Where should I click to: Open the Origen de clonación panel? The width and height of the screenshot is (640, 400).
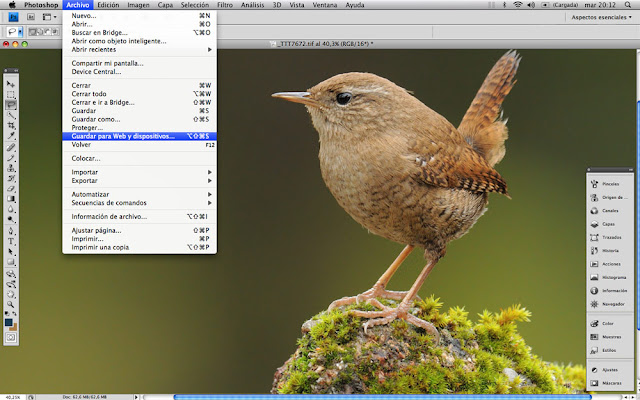[609, 197]
